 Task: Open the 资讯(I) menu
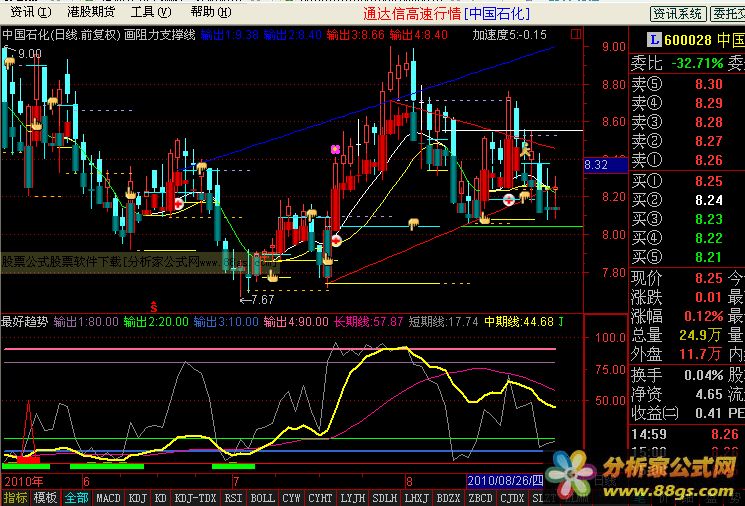(31, 12)
